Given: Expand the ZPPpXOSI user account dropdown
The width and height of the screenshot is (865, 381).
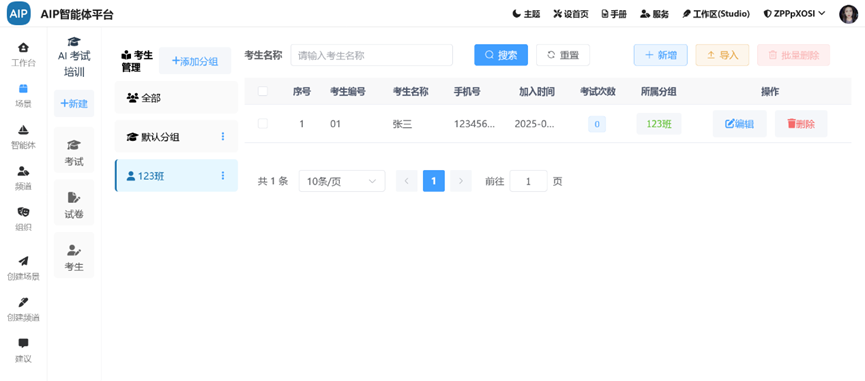Looking at the screenshot, I should (x=794, y=14).
